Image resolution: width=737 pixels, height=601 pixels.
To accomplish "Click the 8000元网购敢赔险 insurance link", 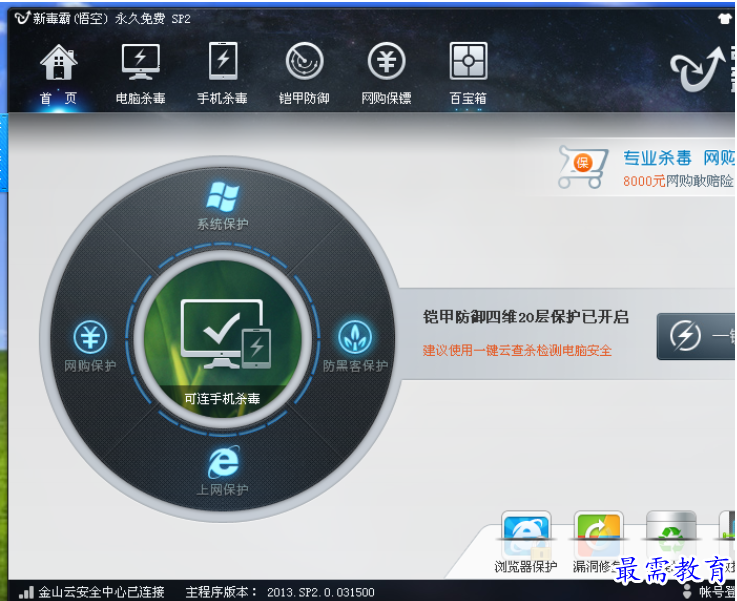I will pyautogui.click(x=678, y=181).
